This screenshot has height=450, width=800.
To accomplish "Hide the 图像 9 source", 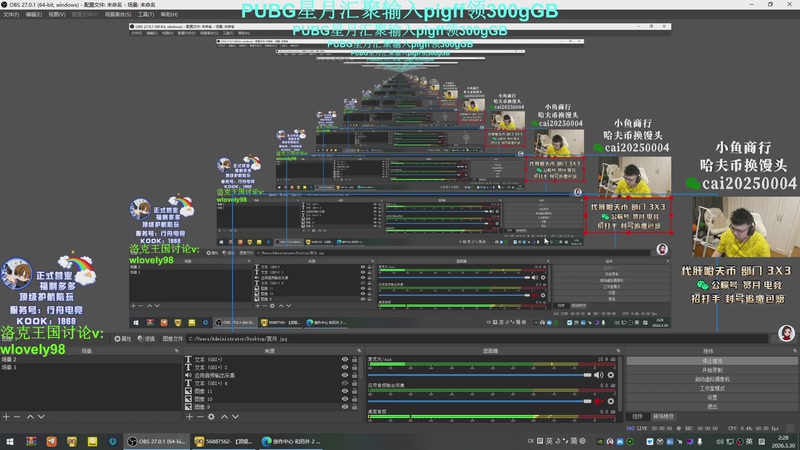I will [x=345, y=407].
